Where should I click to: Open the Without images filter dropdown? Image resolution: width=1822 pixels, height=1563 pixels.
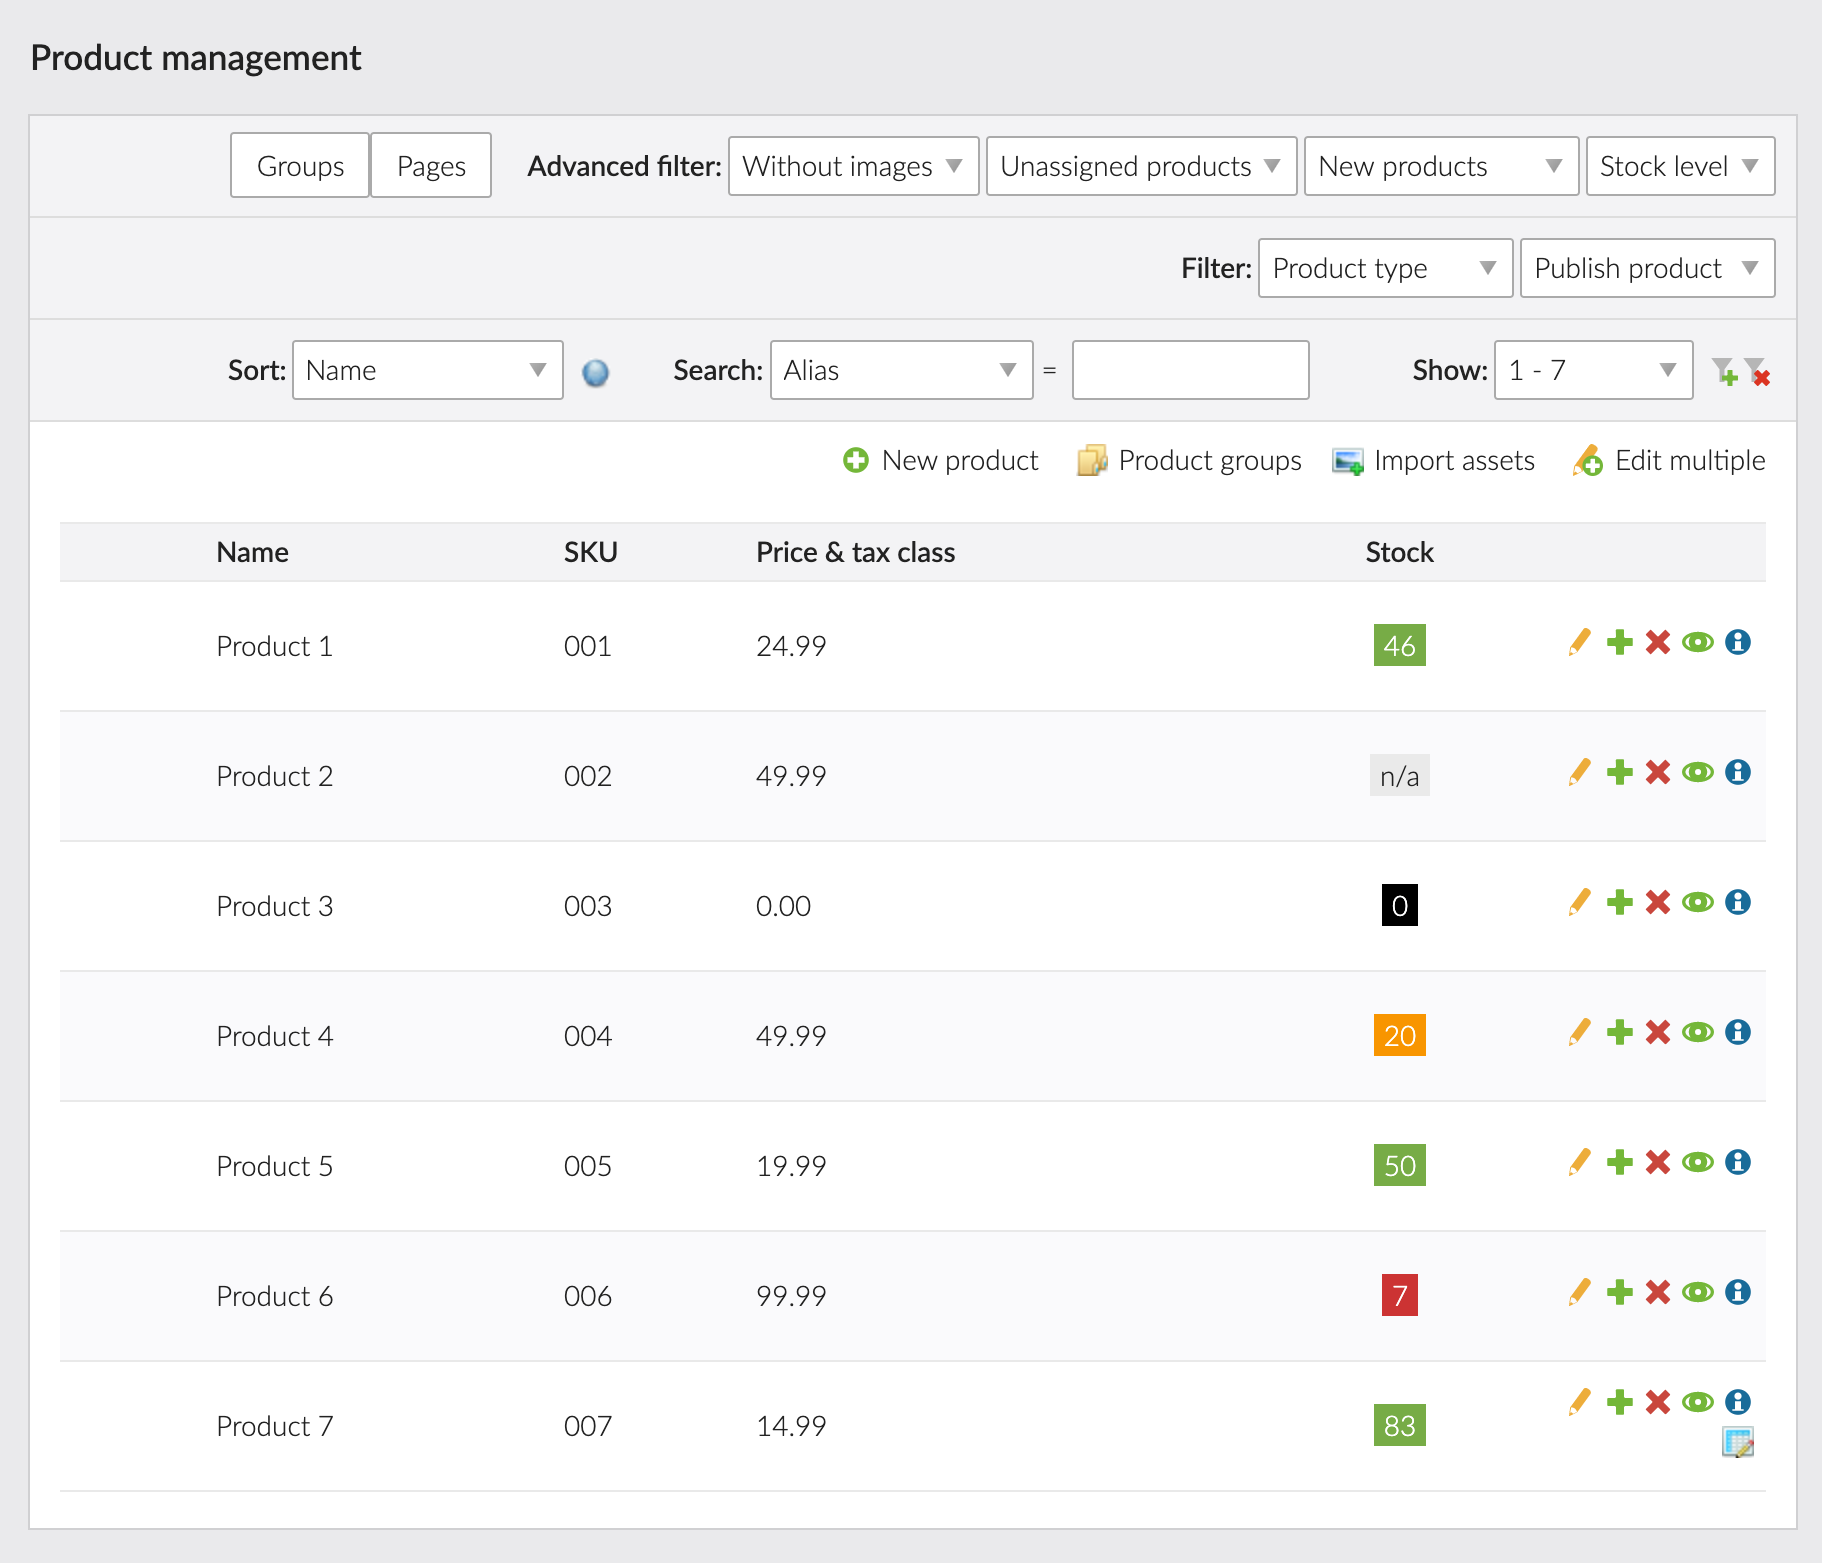(x=853, y=166)
